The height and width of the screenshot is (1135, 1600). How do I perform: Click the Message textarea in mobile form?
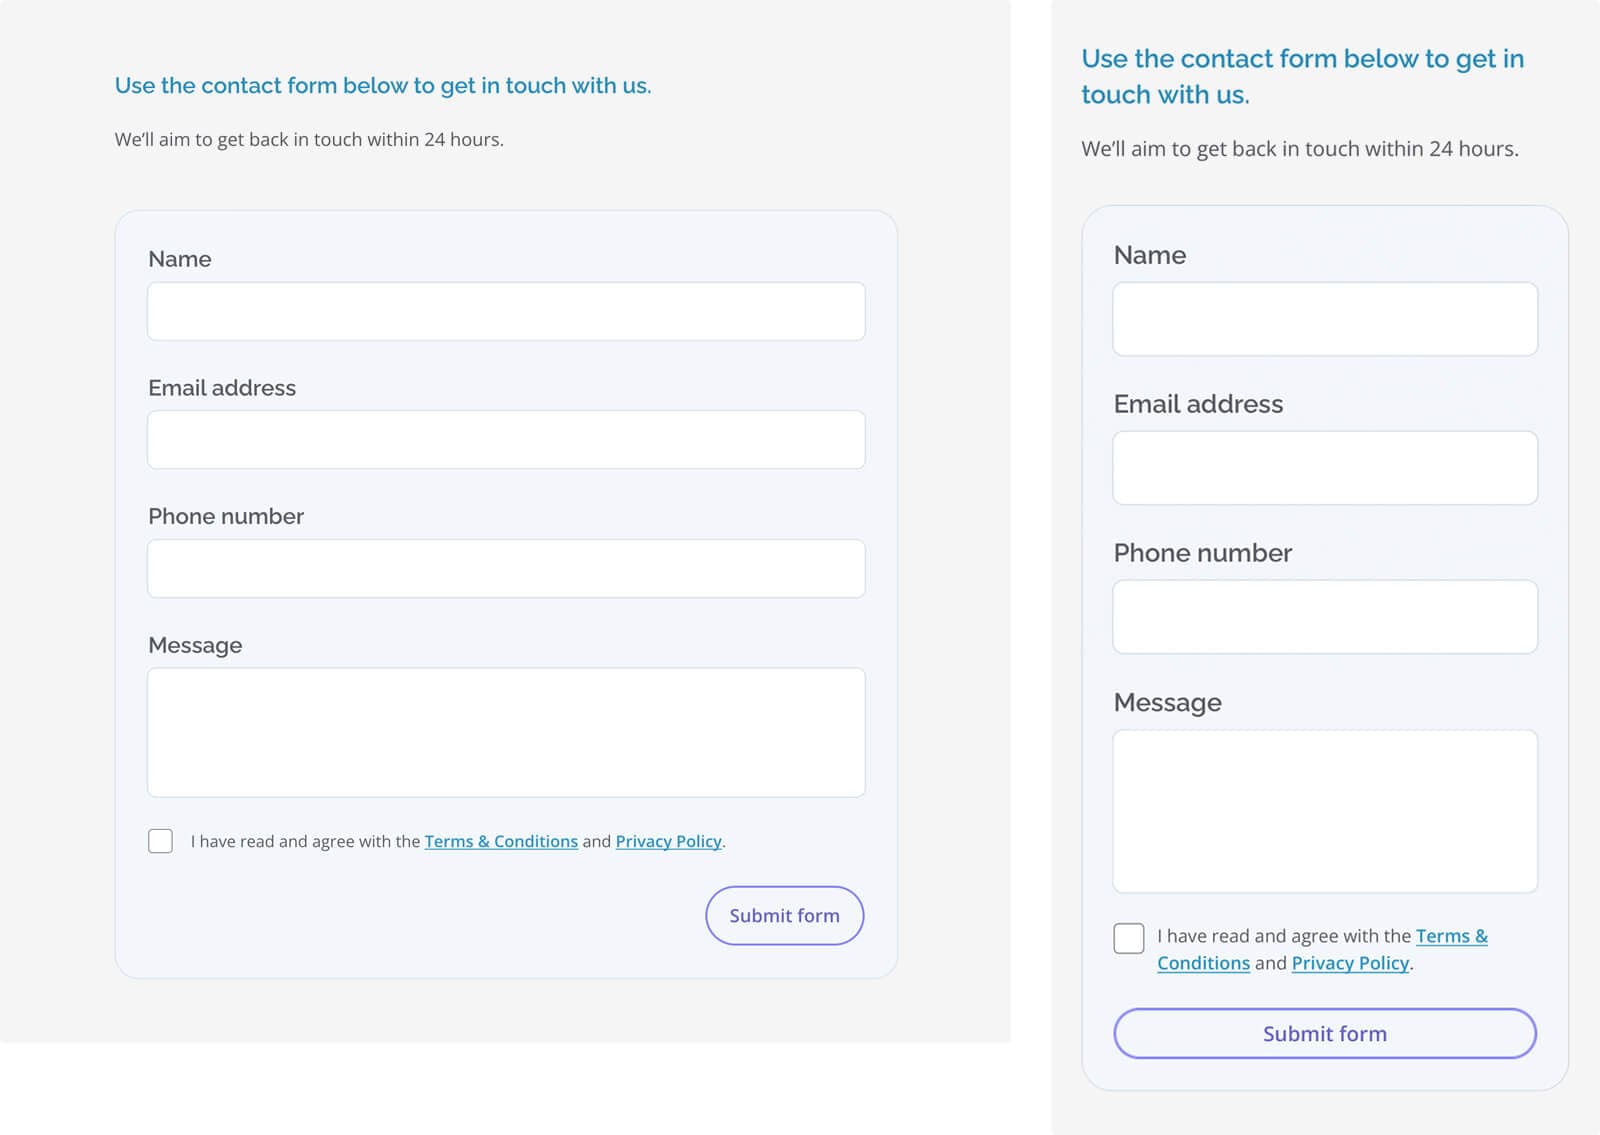[1325, 811]
